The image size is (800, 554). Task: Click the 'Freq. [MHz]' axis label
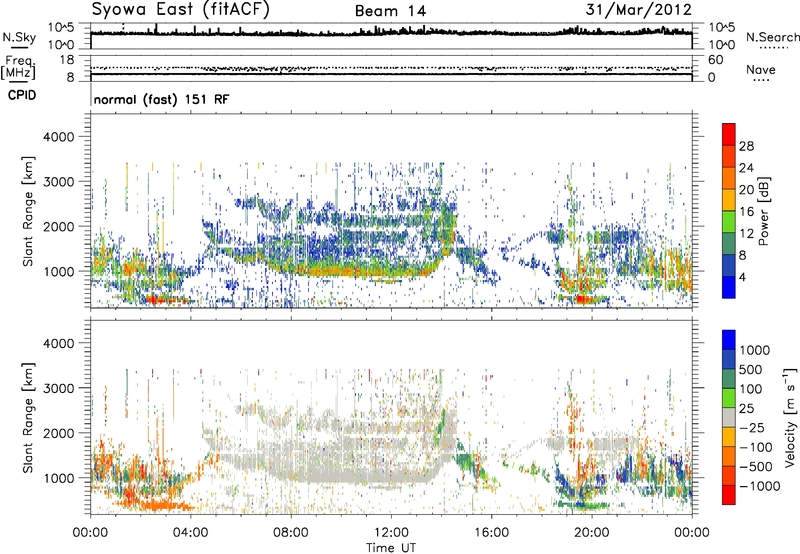(18, 67)
